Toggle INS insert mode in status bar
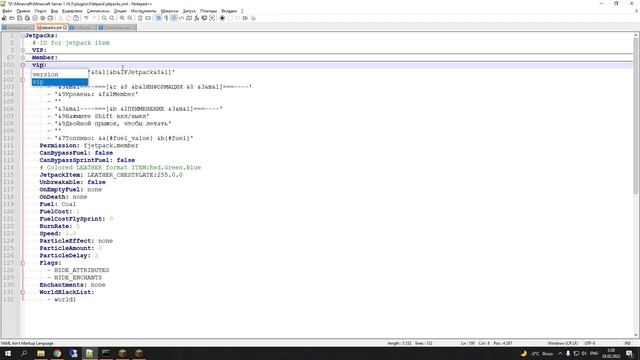The width and height of the screenshot is (640, 360). pos(627,343)
